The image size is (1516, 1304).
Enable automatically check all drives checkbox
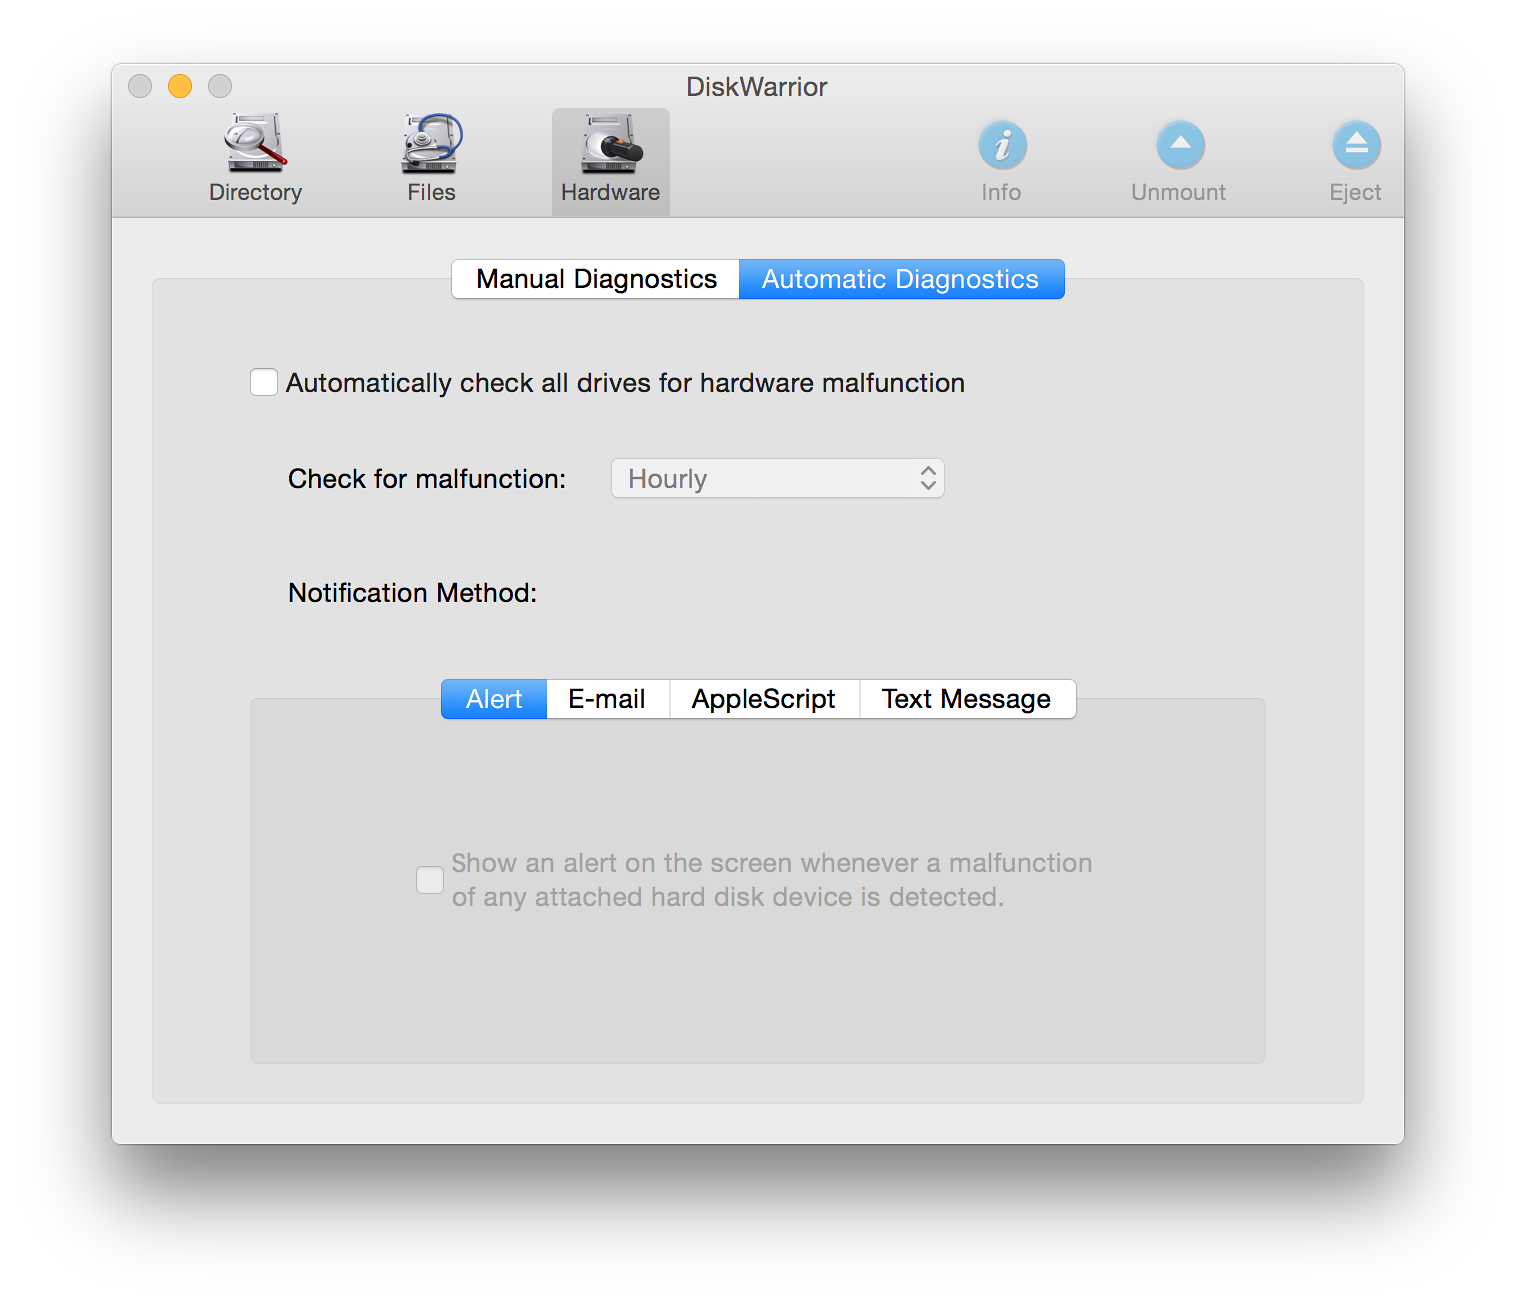click(x=264, y=382)
